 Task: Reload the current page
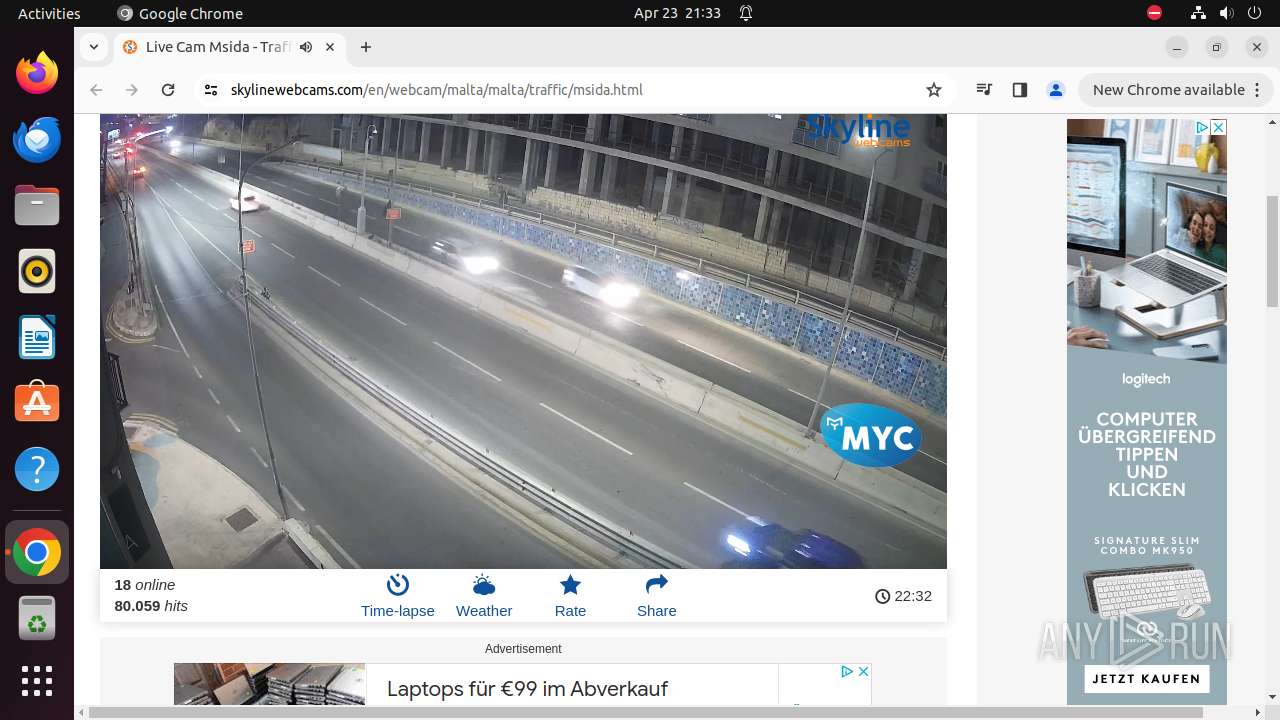168,90
